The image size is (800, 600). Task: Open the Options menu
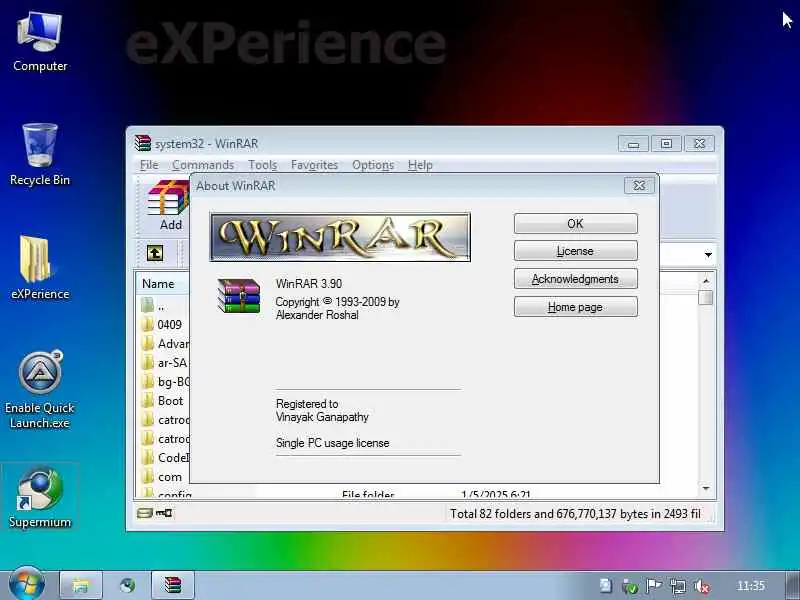click(x=373, y=165)
